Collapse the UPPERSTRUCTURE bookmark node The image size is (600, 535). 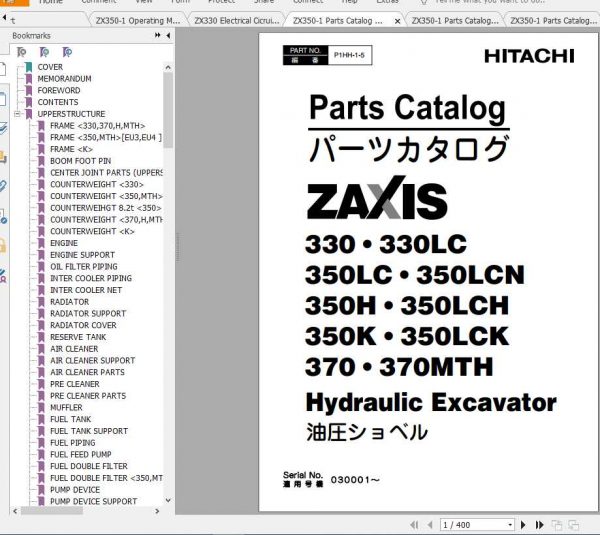click(x=17, y=114)
